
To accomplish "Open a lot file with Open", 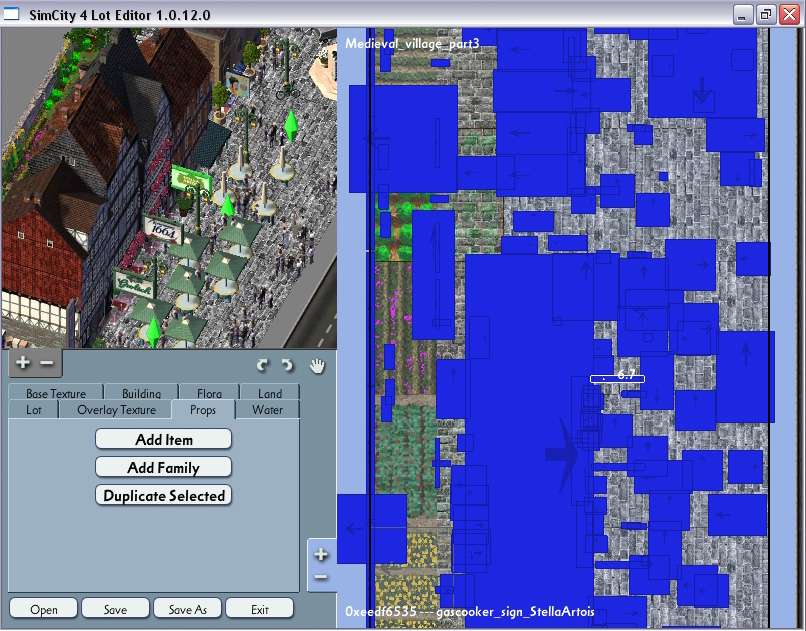I will 44,609.
